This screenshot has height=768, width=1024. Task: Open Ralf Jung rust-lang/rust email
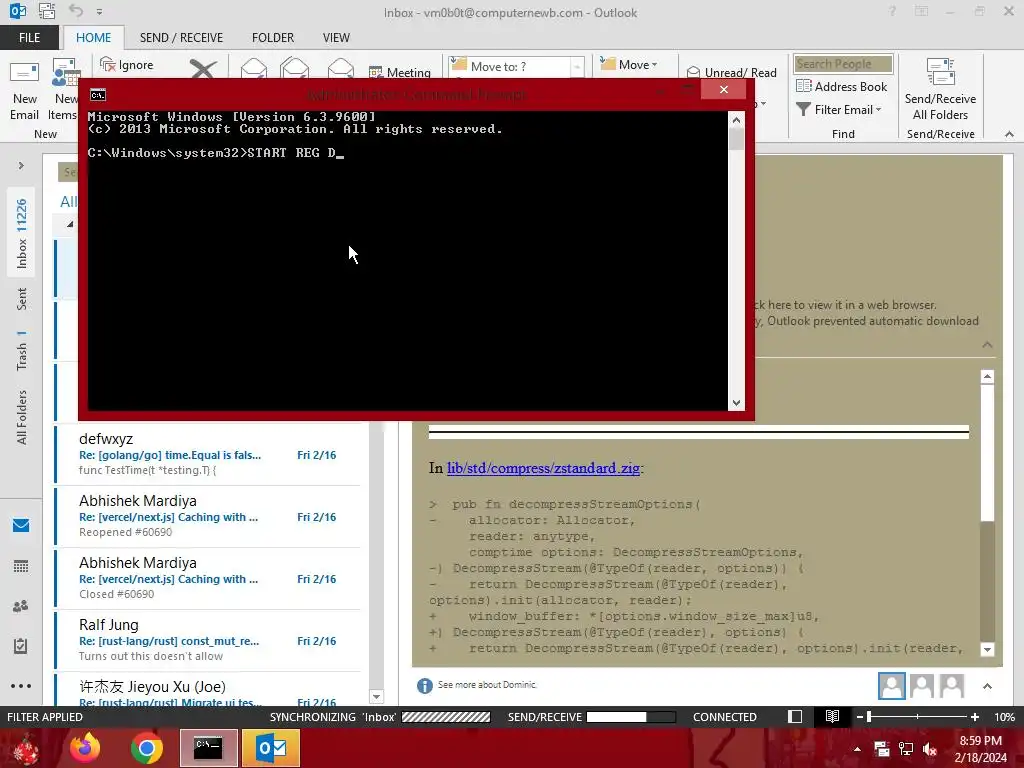tap(208, 640)
